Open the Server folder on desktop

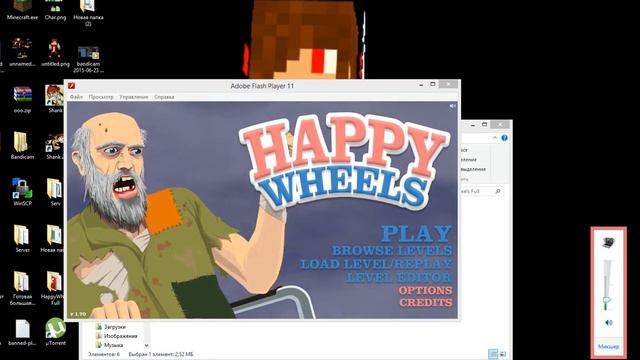22,238
